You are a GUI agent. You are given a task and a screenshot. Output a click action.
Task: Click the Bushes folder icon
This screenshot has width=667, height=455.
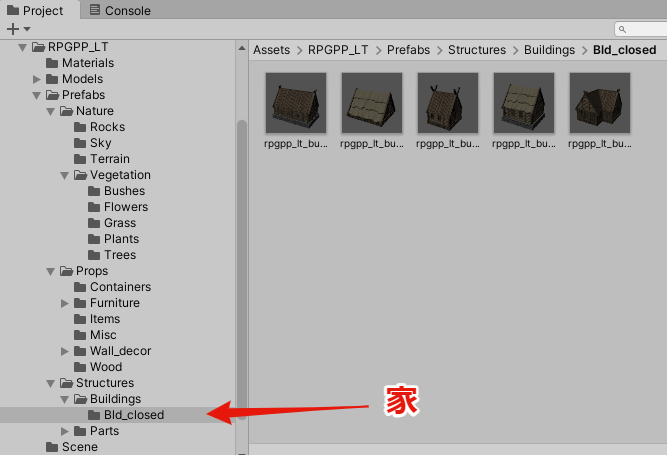(94, 191)
